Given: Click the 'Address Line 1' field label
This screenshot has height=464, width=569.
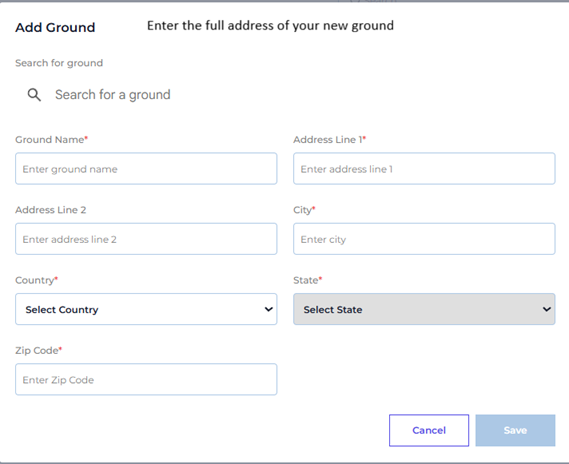Looking at the screenshot, I should coord(329,140).
